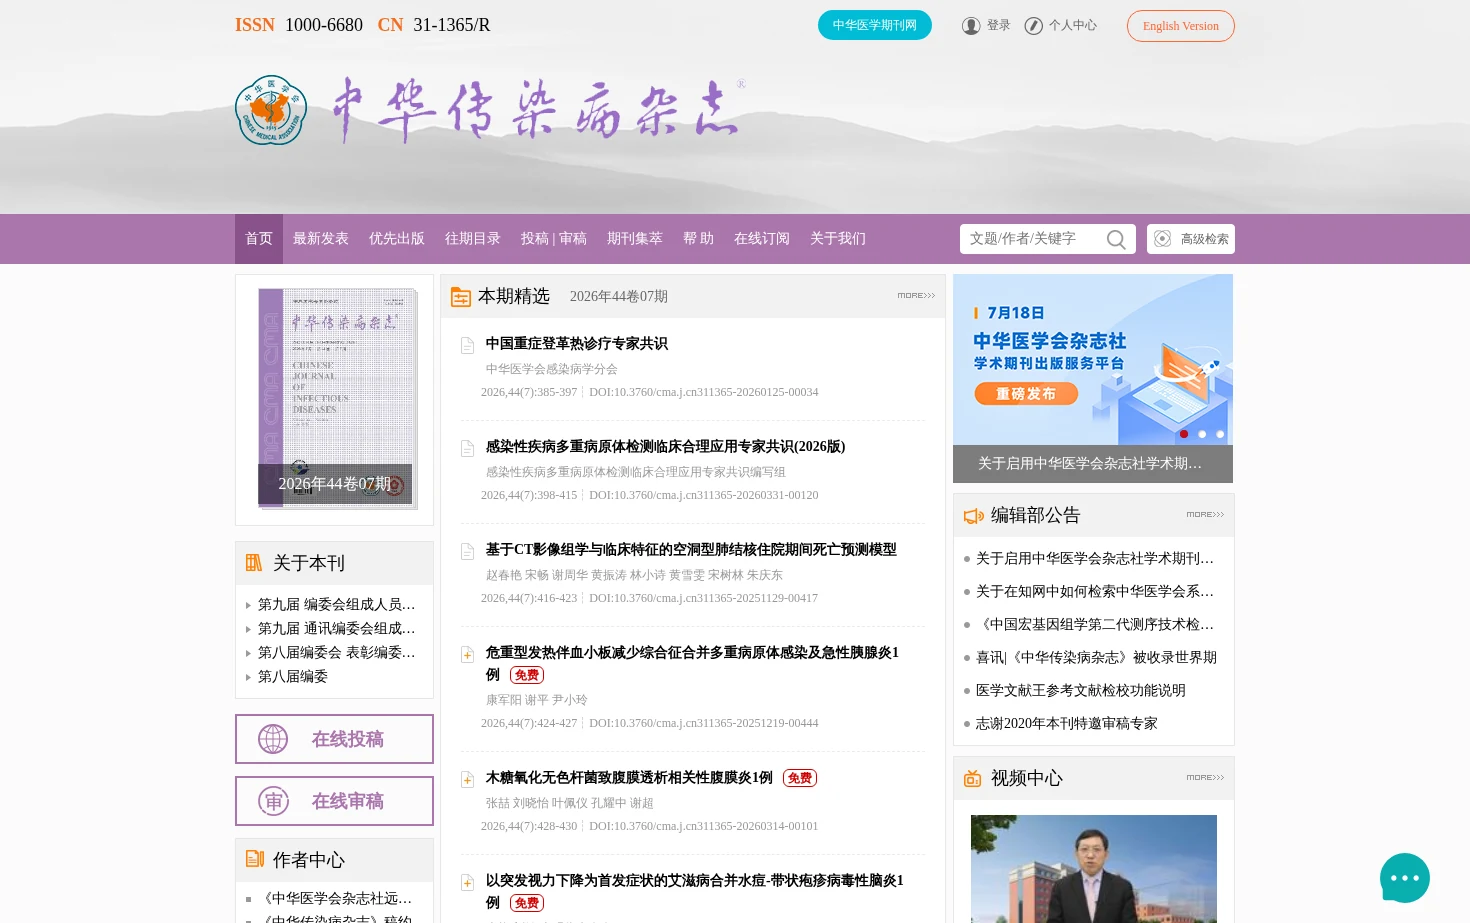1470x923 pixels.
Task: Open 往期目录 menu item
Action: (473, 239)
